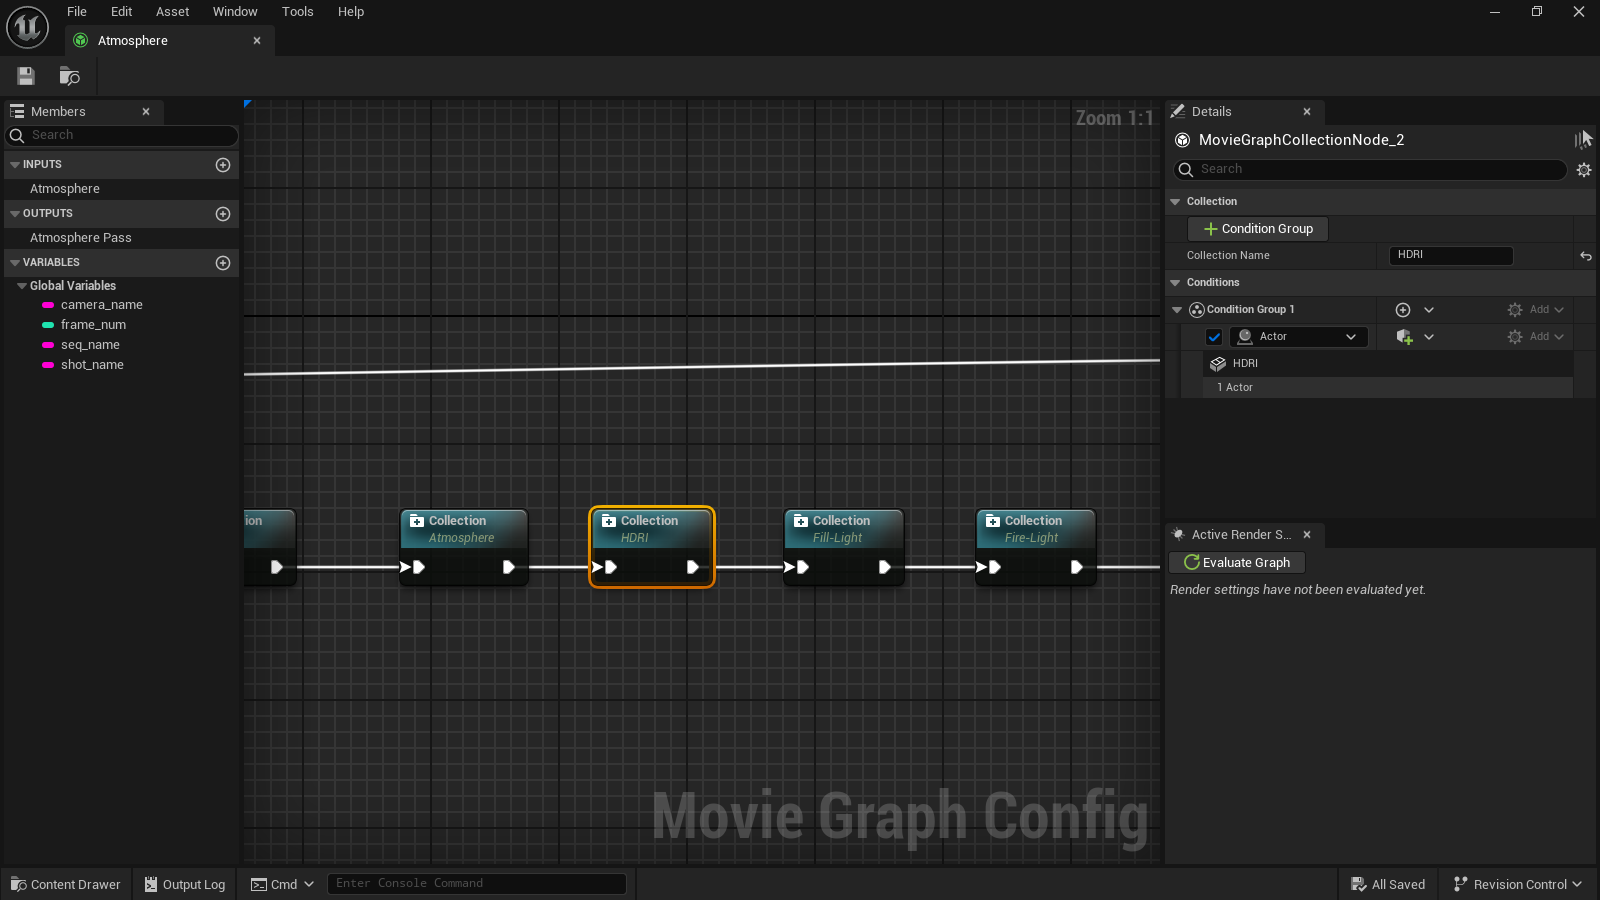Open Add dropdown in the Actor row
The height and width of the screenshot is (900, 1600).
click(1536, 337)
